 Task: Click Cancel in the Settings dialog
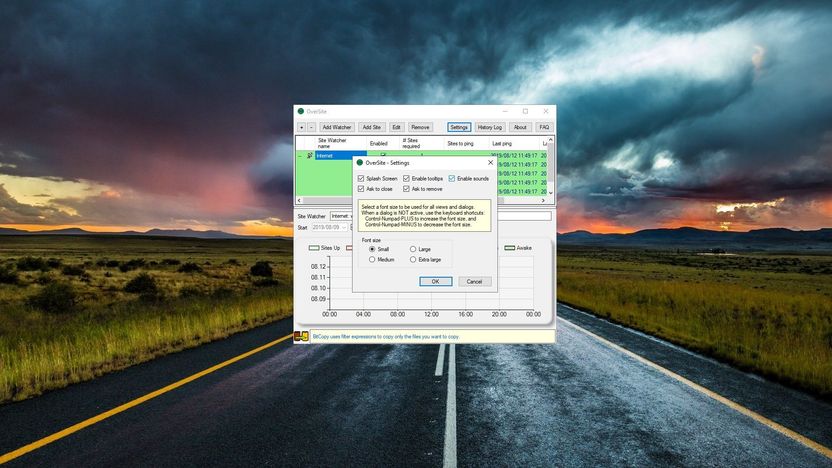pyautogui.click(x=474, y=281)
